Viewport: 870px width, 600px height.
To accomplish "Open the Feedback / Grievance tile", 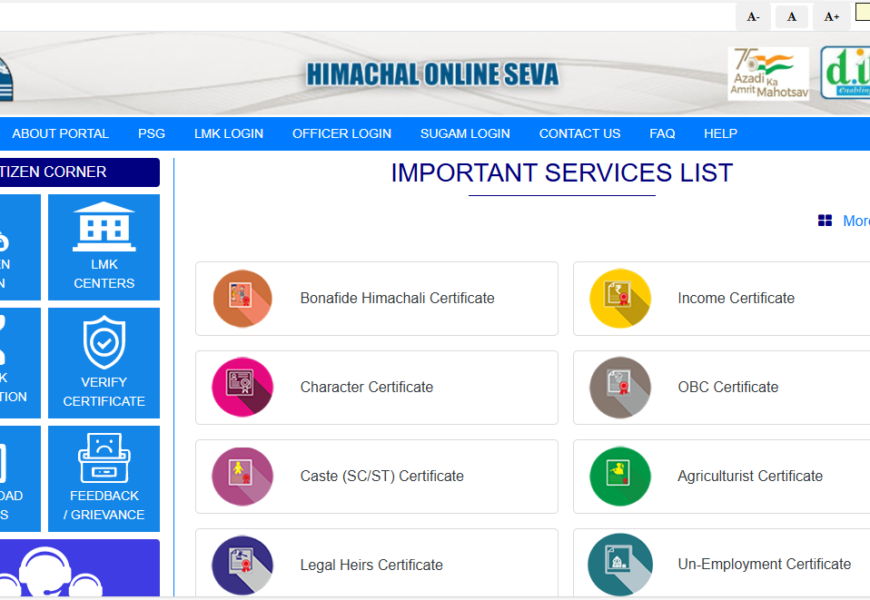I will tap(104, 479).
